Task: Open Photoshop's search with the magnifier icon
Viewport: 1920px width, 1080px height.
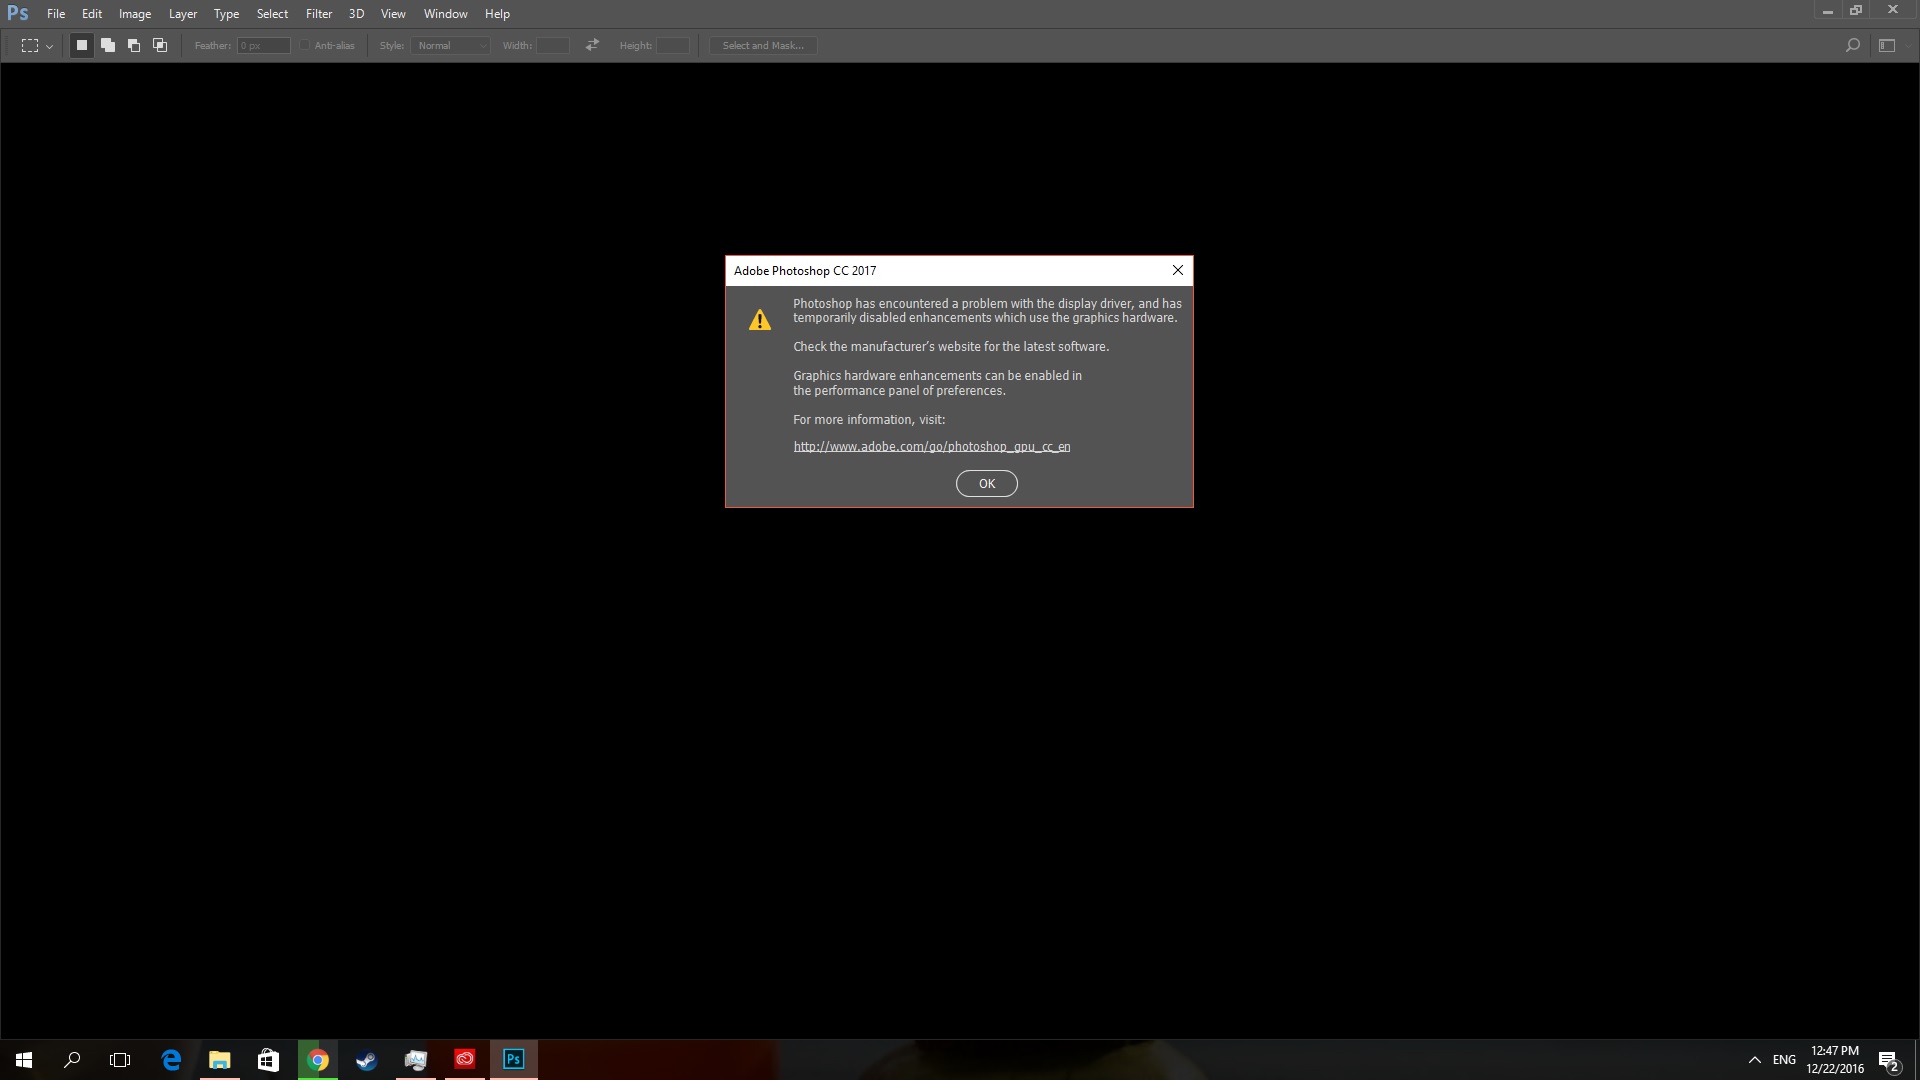Action: coord(1853,45)
